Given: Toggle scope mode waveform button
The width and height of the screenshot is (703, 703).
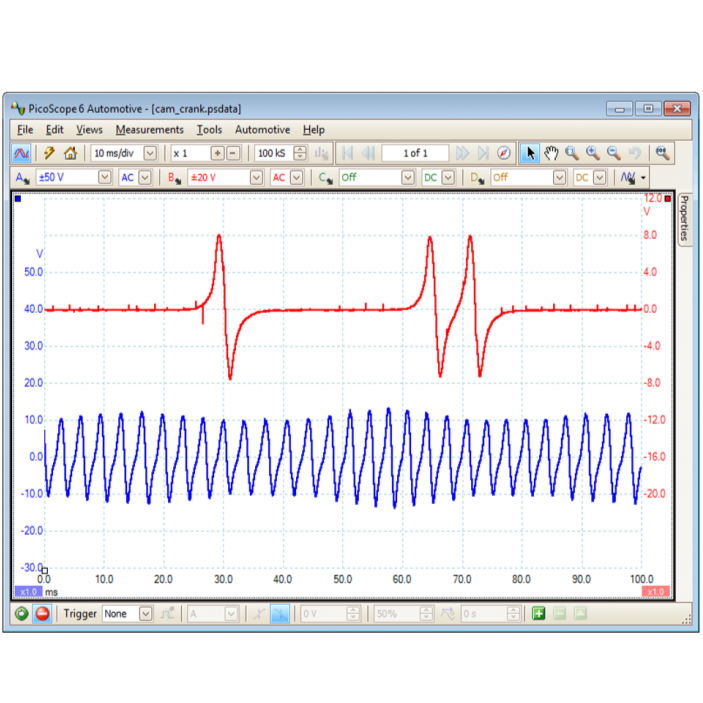Looking at the screenshot, I should 21,153.
